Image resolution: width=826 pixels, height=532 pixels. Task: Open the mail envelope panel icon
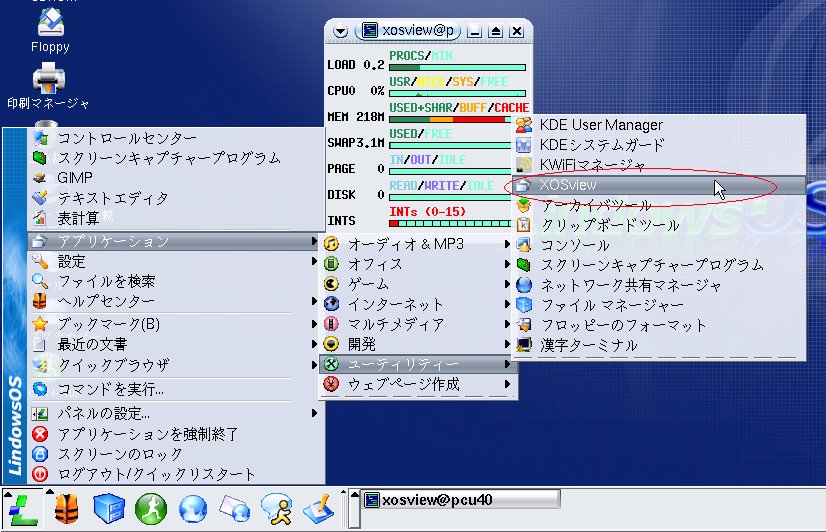point(235,509)
